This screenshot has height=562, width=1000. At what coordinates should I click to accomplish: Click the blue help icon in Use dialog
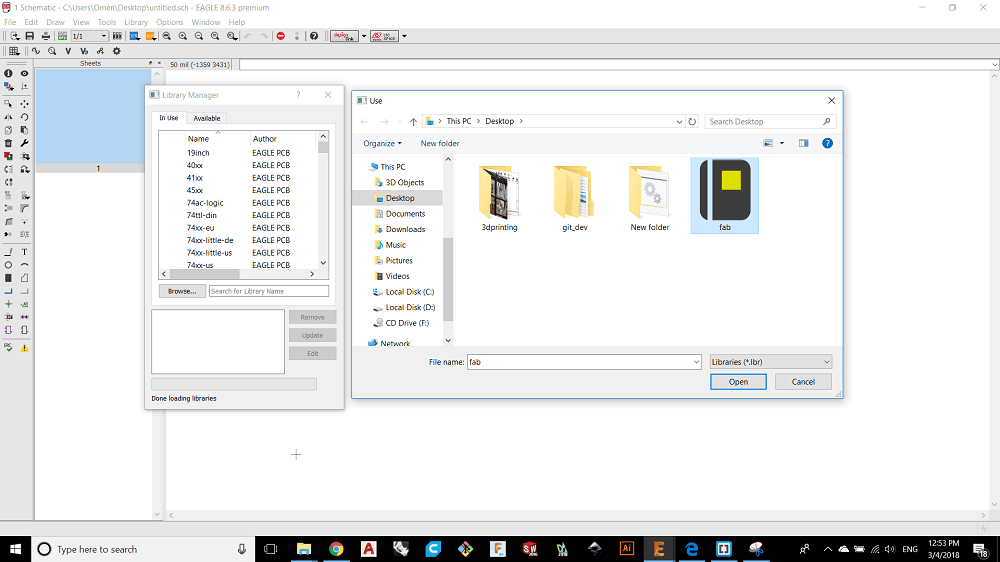point(827,143)
